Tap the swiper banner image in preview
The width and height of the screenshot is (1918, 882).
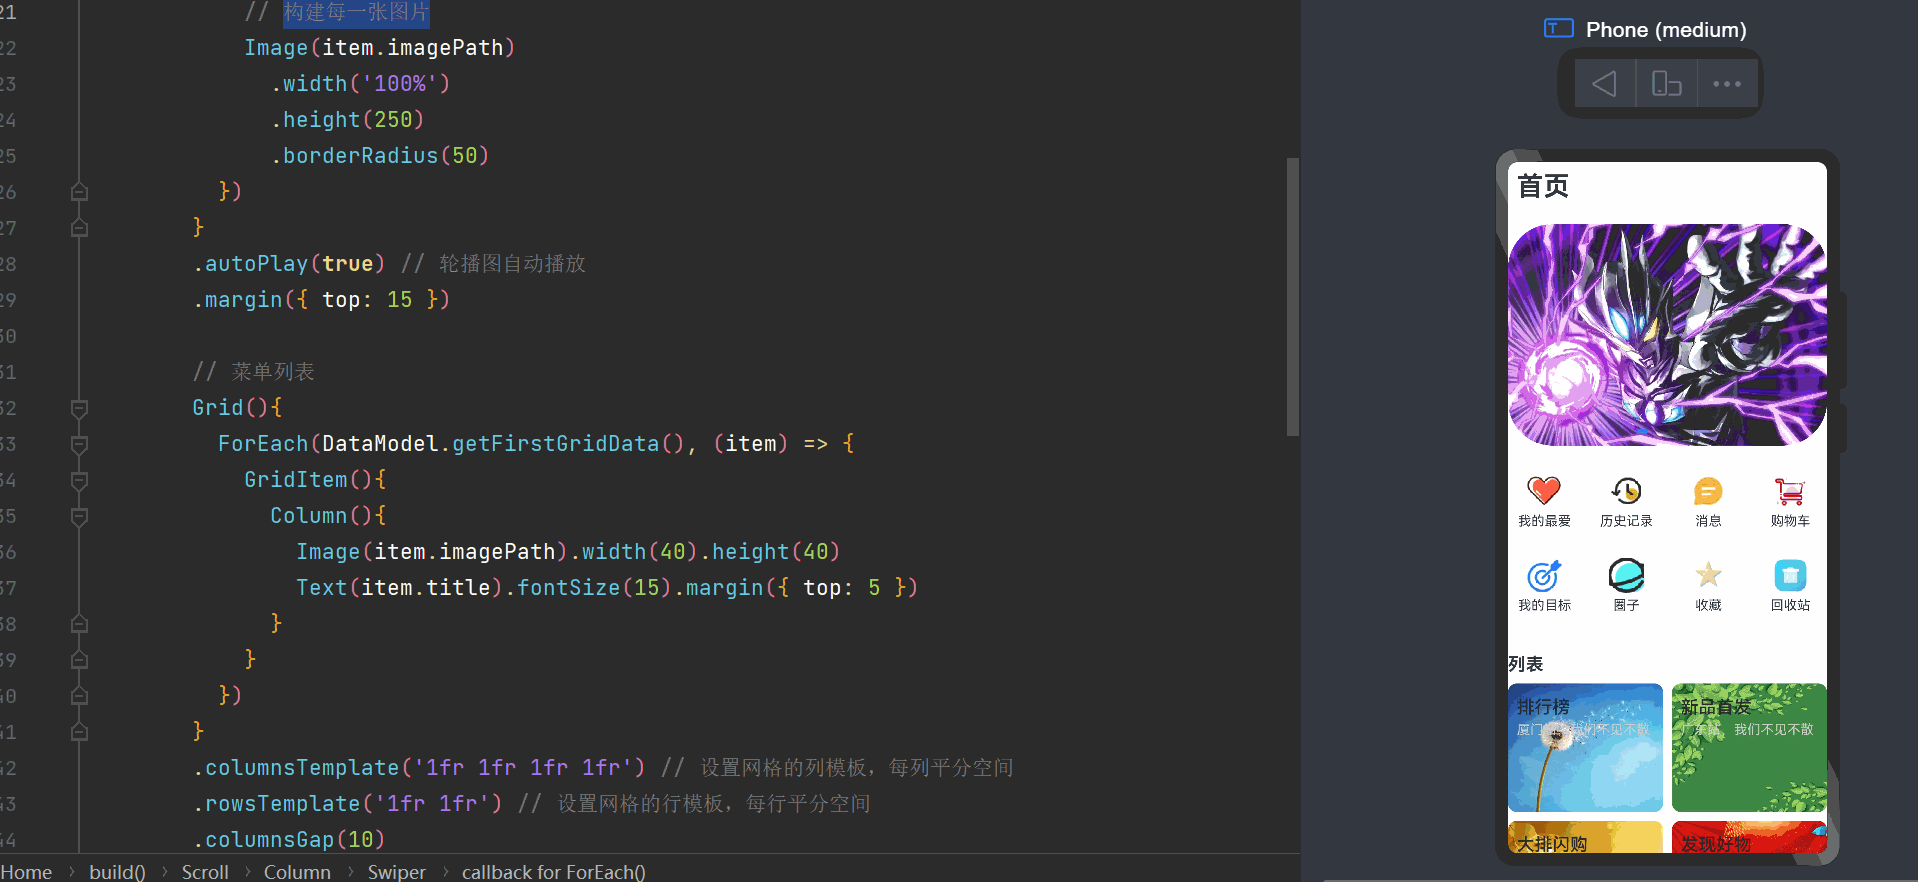pos(1667,335)
